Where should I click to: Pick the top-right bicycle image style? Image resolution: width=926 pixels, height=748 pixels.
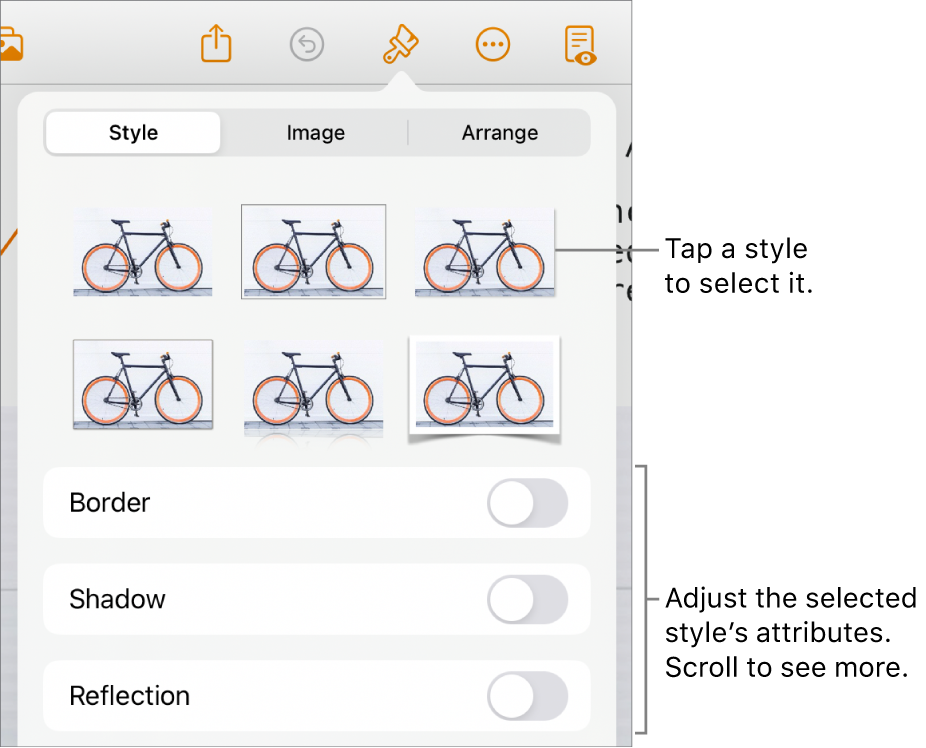tap(484, 252)
